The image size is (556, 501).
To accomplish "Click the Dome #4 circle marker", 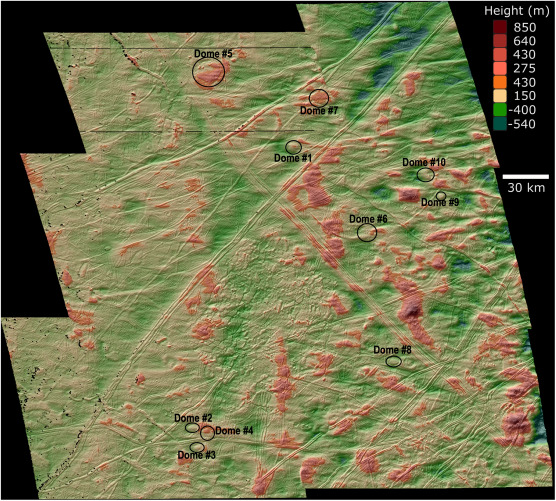I will pyautogui.click(x=207, y=433).
